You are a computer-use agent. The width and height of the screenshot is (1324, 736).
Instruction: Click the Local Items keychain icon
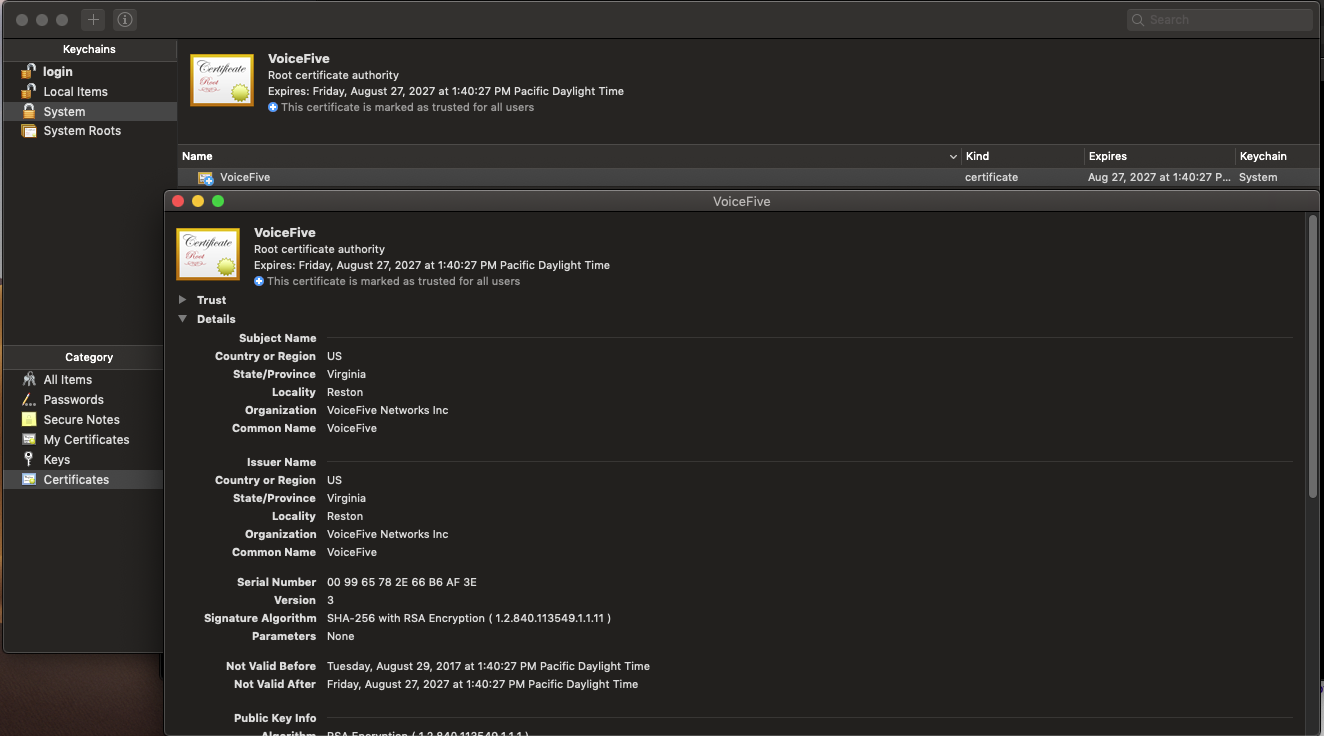29,92
